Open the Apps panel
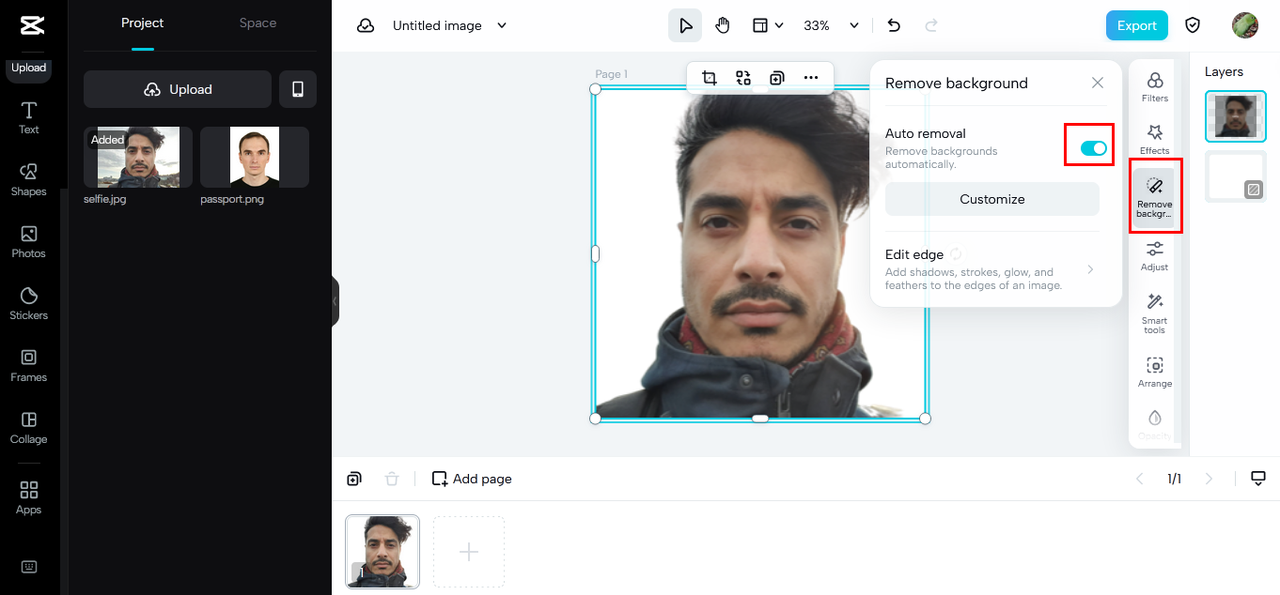Image resolution: width=1280 pixels, height=595 pixels. click(29, 497)
